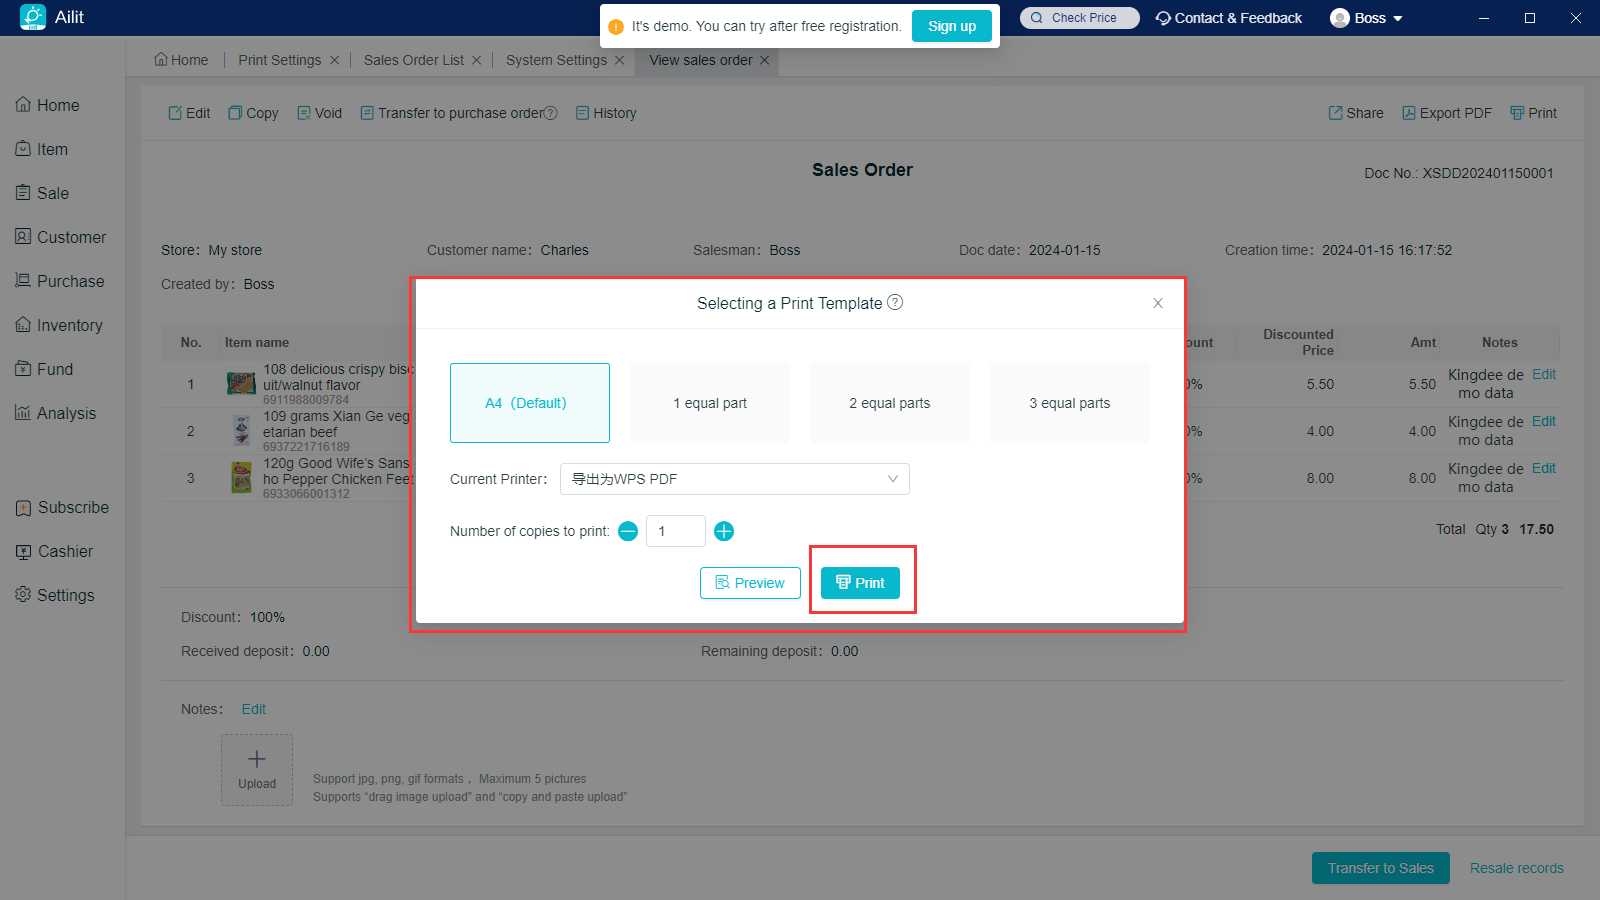Click the copies number input field

675,531
